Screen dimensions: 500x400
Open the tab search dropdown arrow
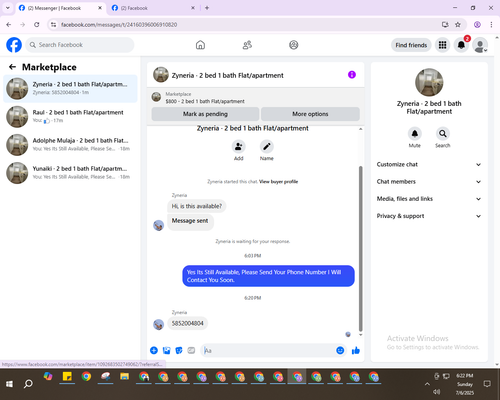pos(8,8)
